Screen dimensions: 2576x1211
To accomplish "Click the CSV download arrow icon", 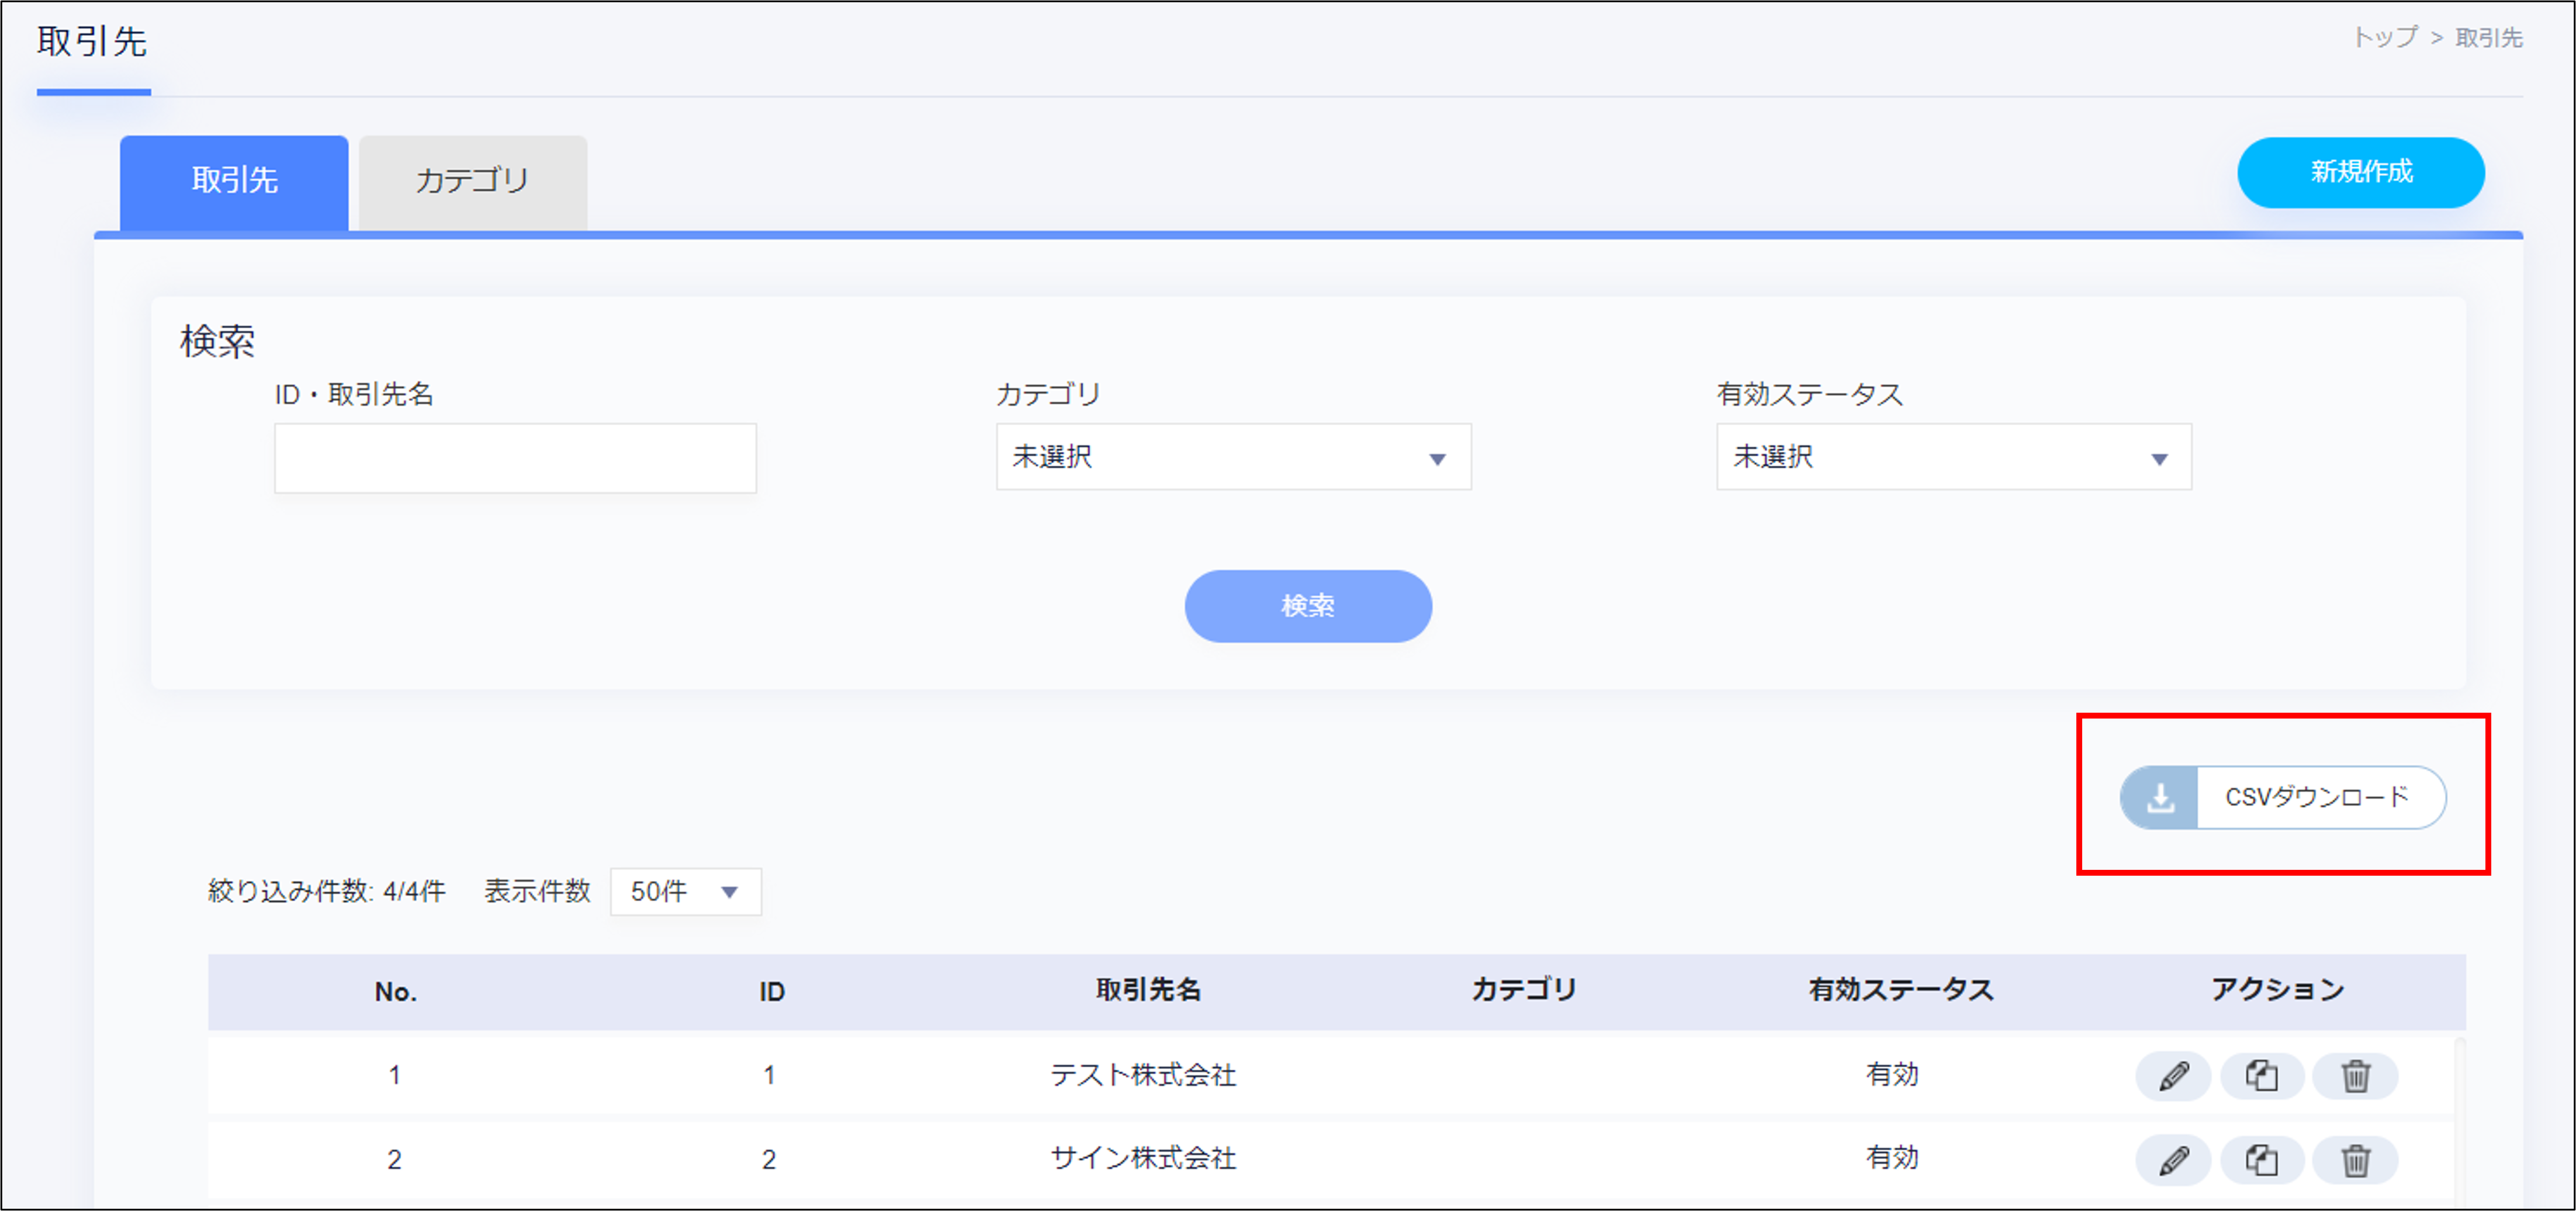I will pos(2160,798).
